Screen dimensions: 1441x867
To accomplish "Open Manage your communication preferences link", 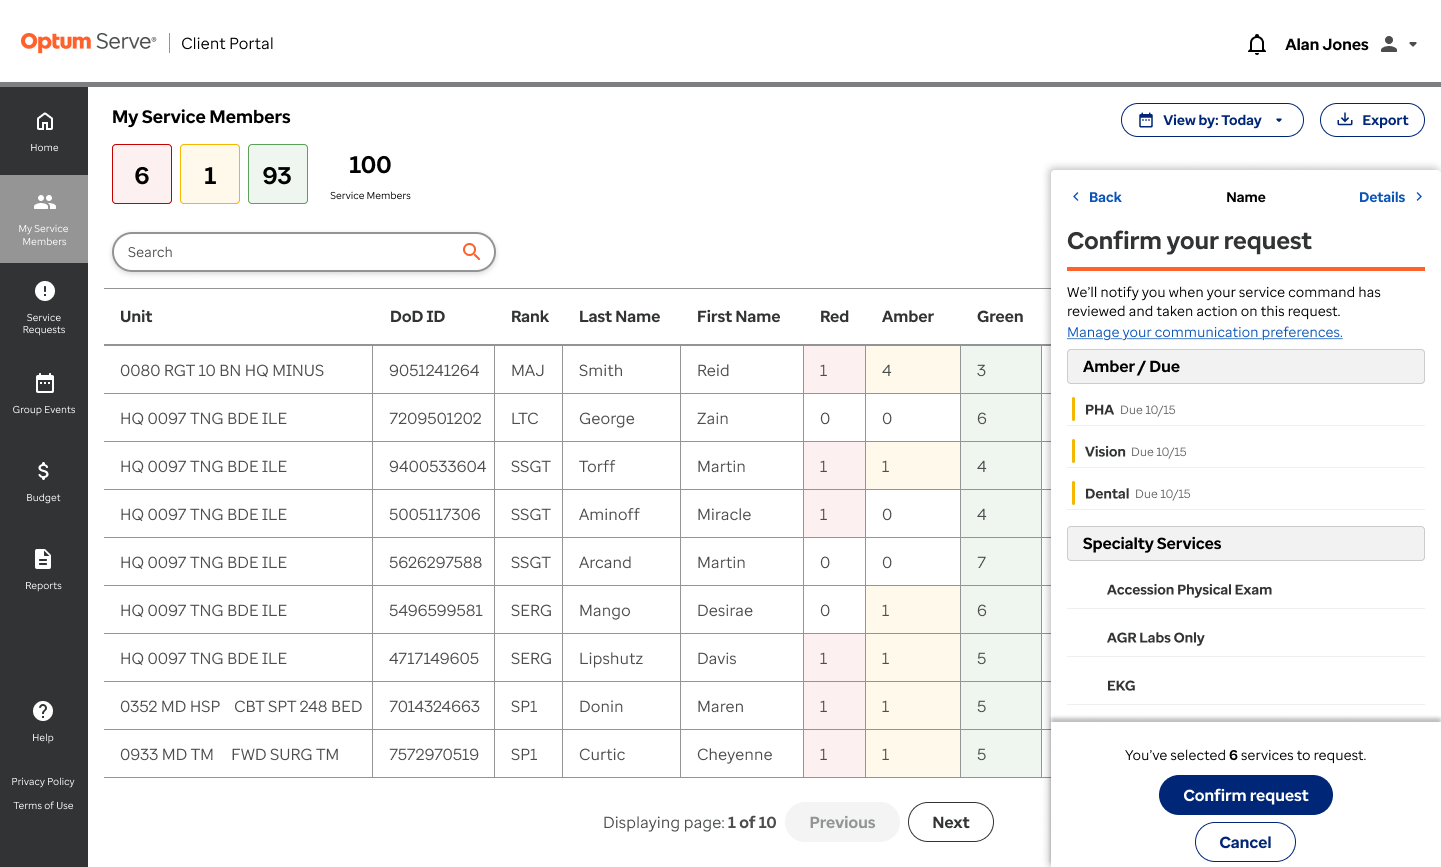I will click(x=1205, y=332).
